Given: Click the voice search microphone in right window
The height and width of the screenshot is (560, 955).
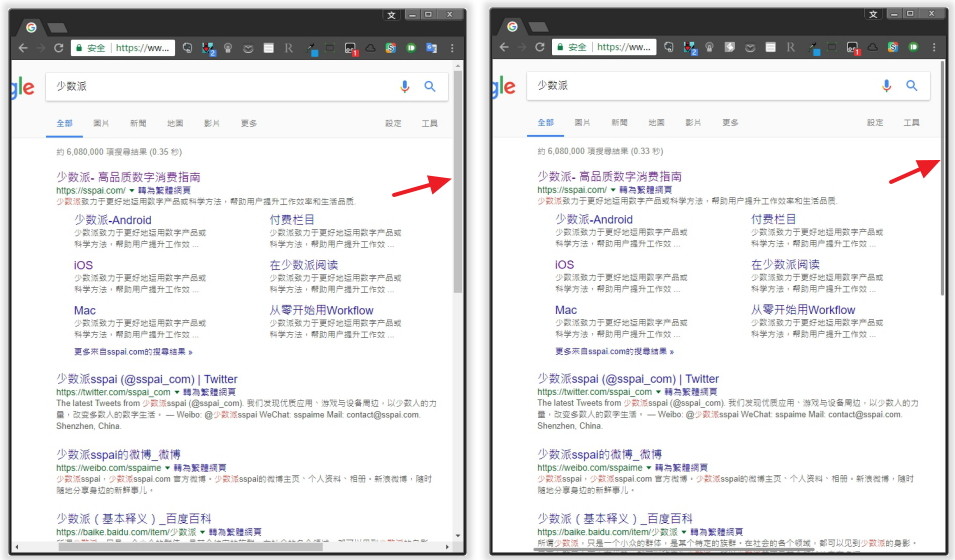Looking at the screenshot, I should 886,86.
